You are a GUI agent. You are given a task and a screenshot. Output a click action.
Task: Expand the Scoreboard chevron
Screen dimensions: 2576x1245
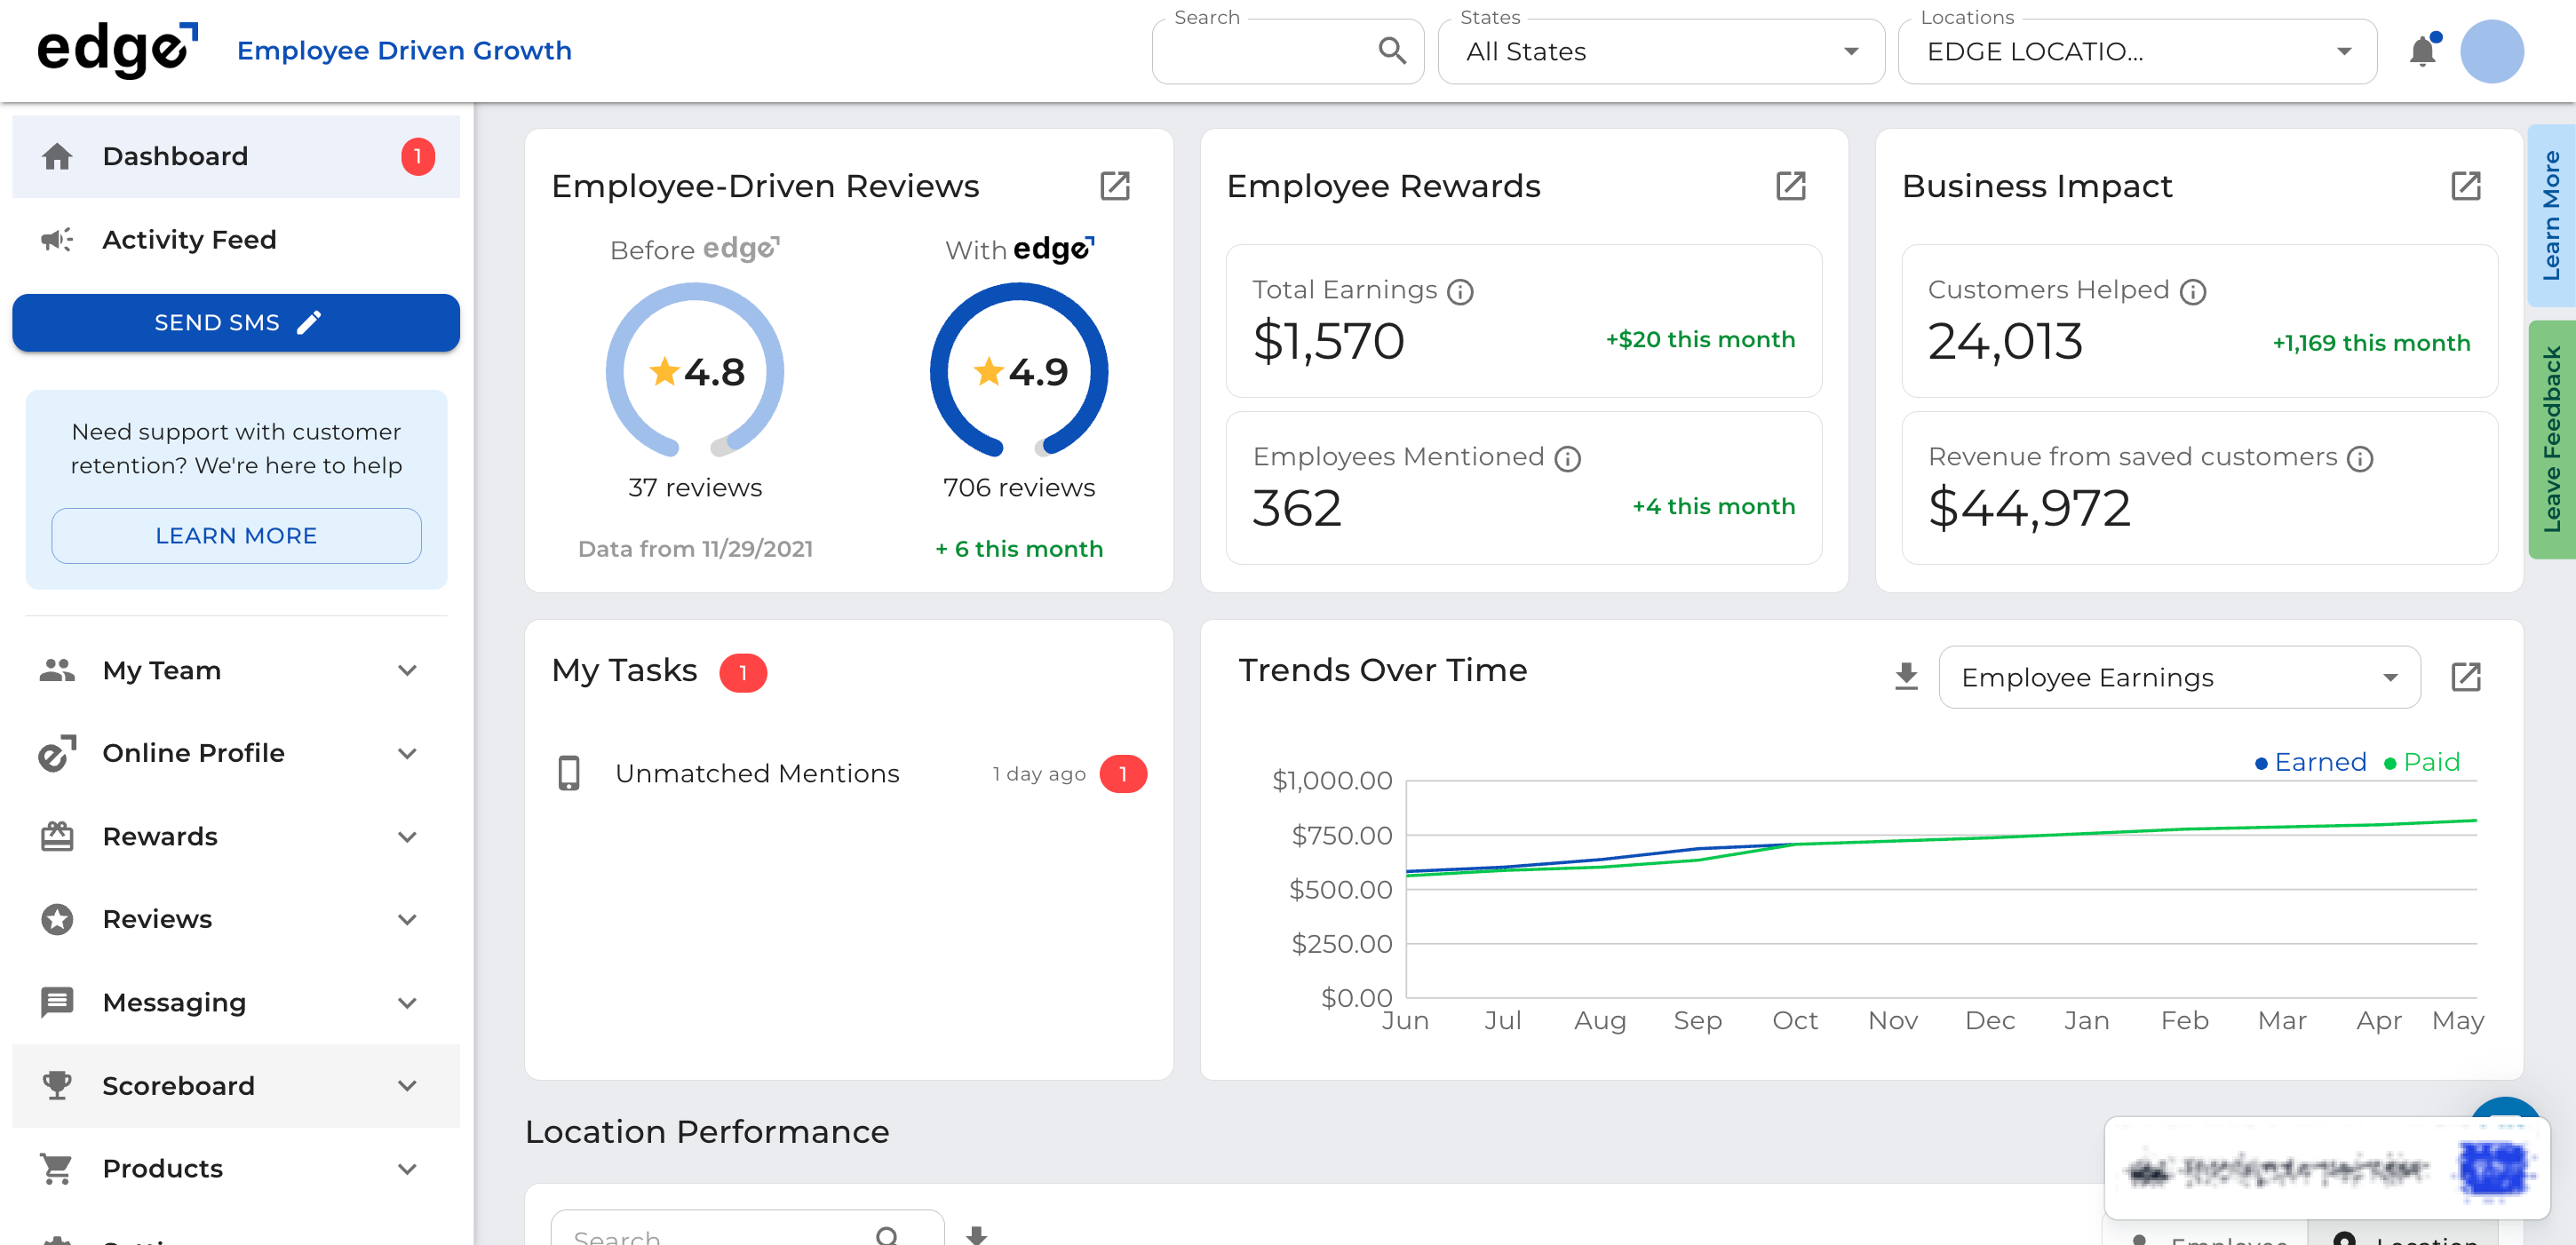click(407, 1085)
